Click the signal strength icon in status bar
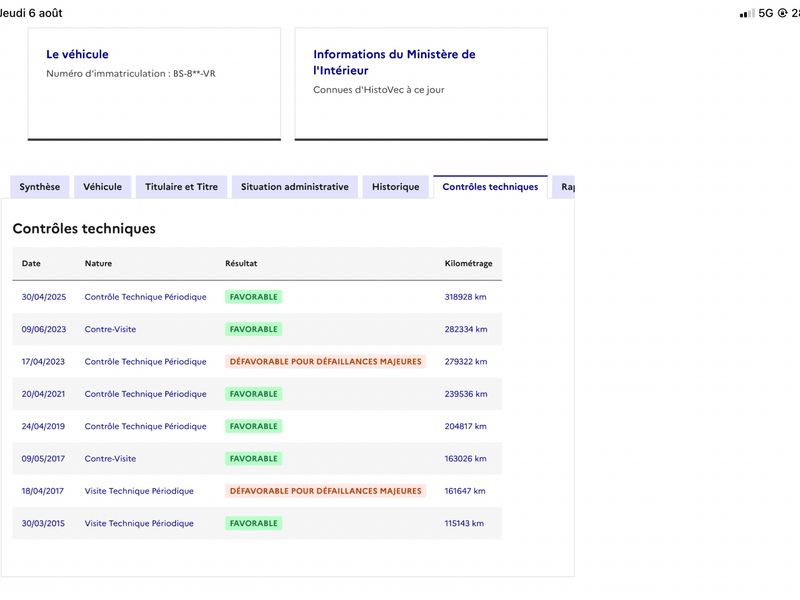800x600 pixels. (747, 13)
